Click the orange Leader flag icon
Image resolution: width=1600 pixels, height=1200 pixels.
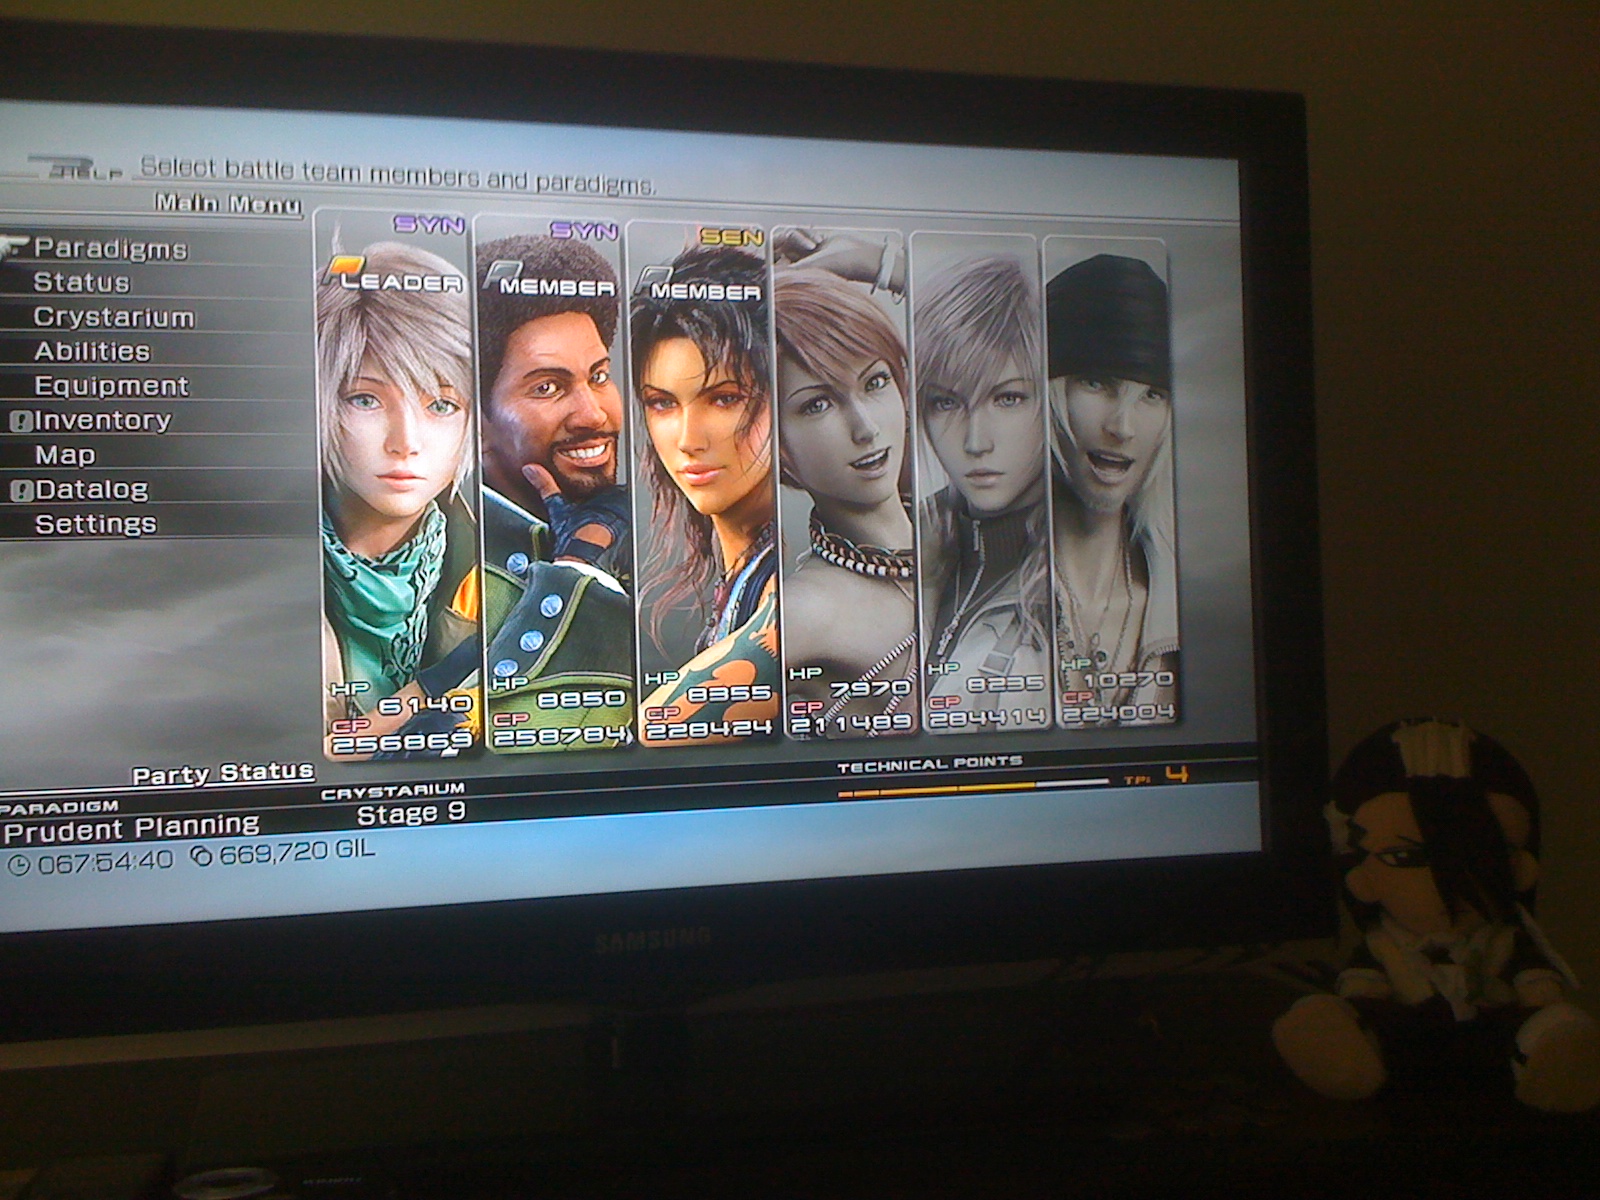coord(343,270)
